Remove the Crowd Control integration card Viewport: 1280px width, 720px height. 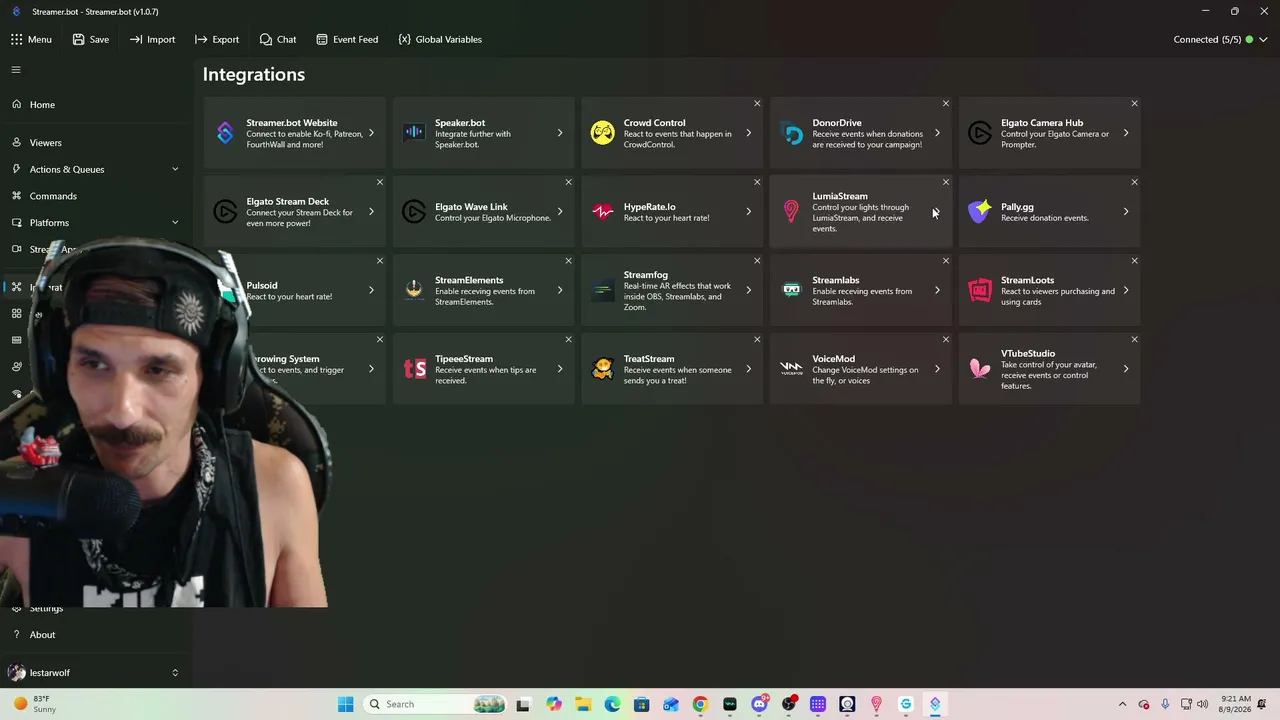(757, 103)
